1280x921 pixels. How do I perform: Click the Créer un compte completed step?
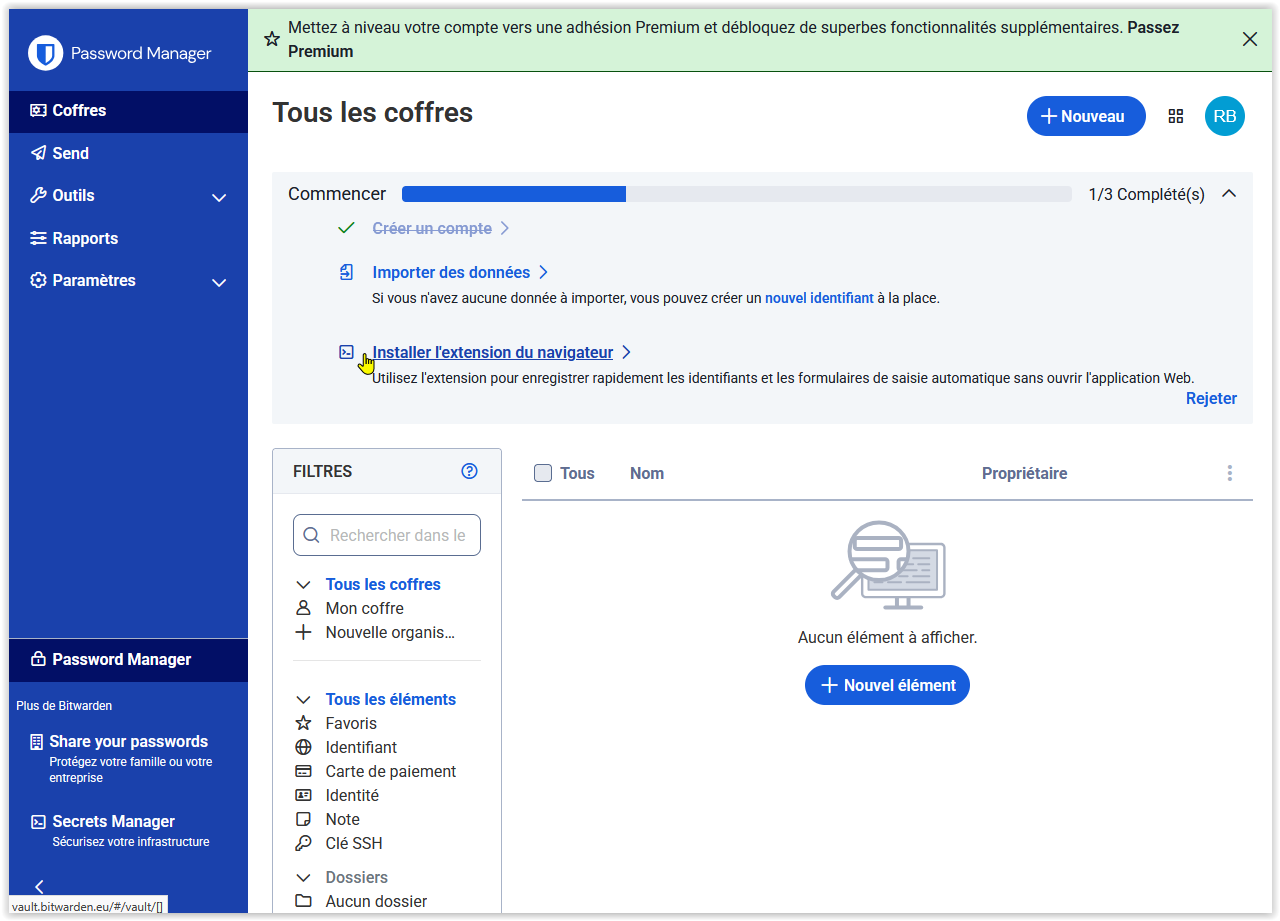432,228
